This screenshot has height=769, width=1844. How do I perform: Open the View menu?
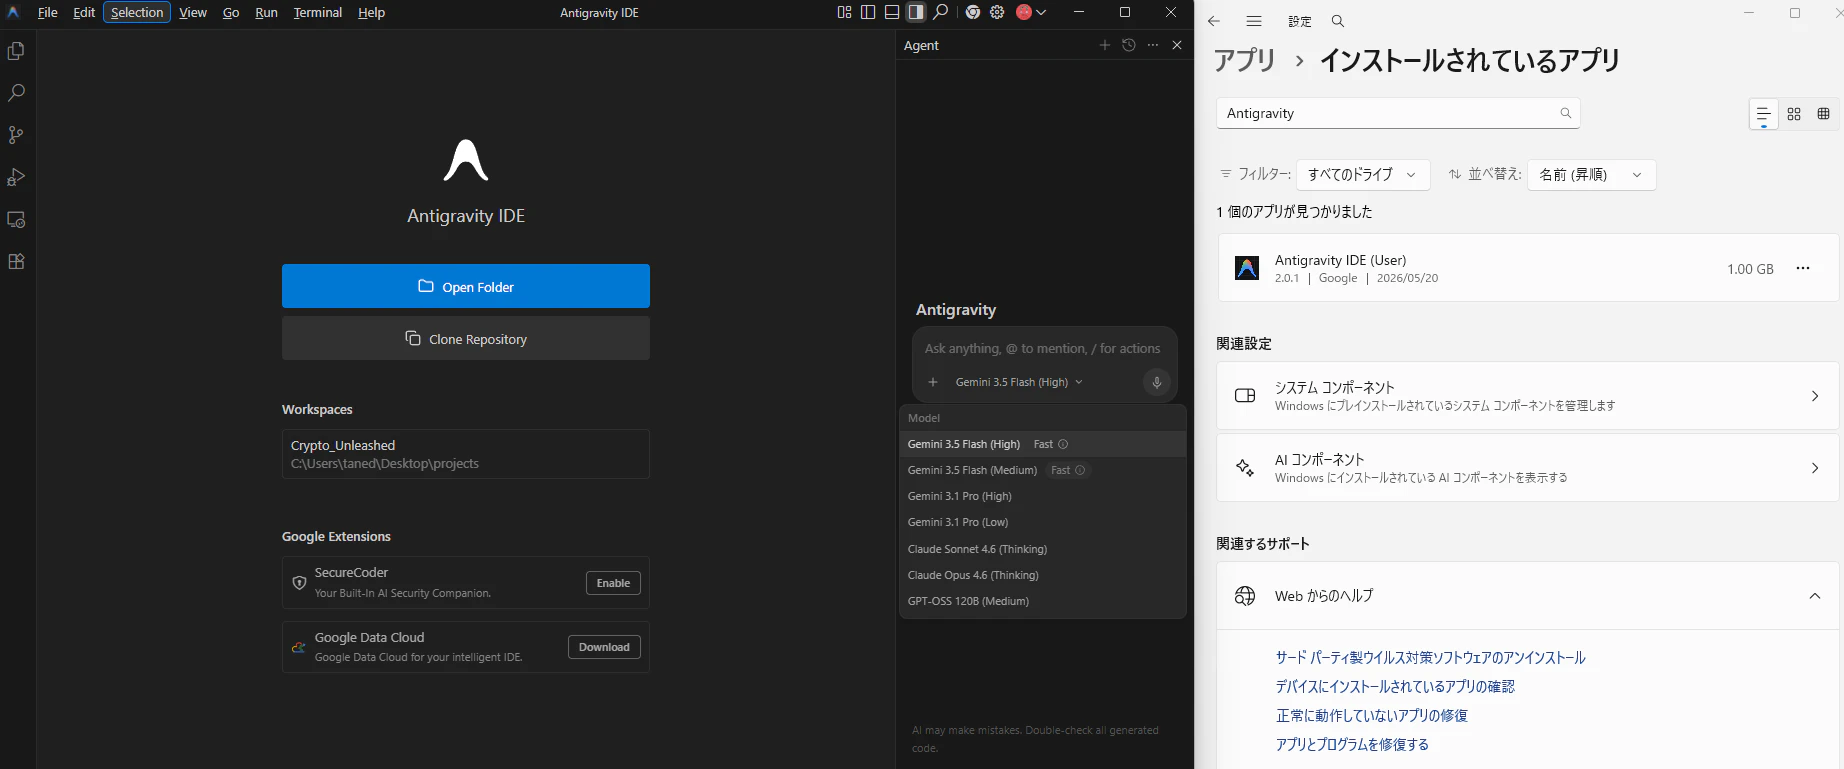[193, 12]
